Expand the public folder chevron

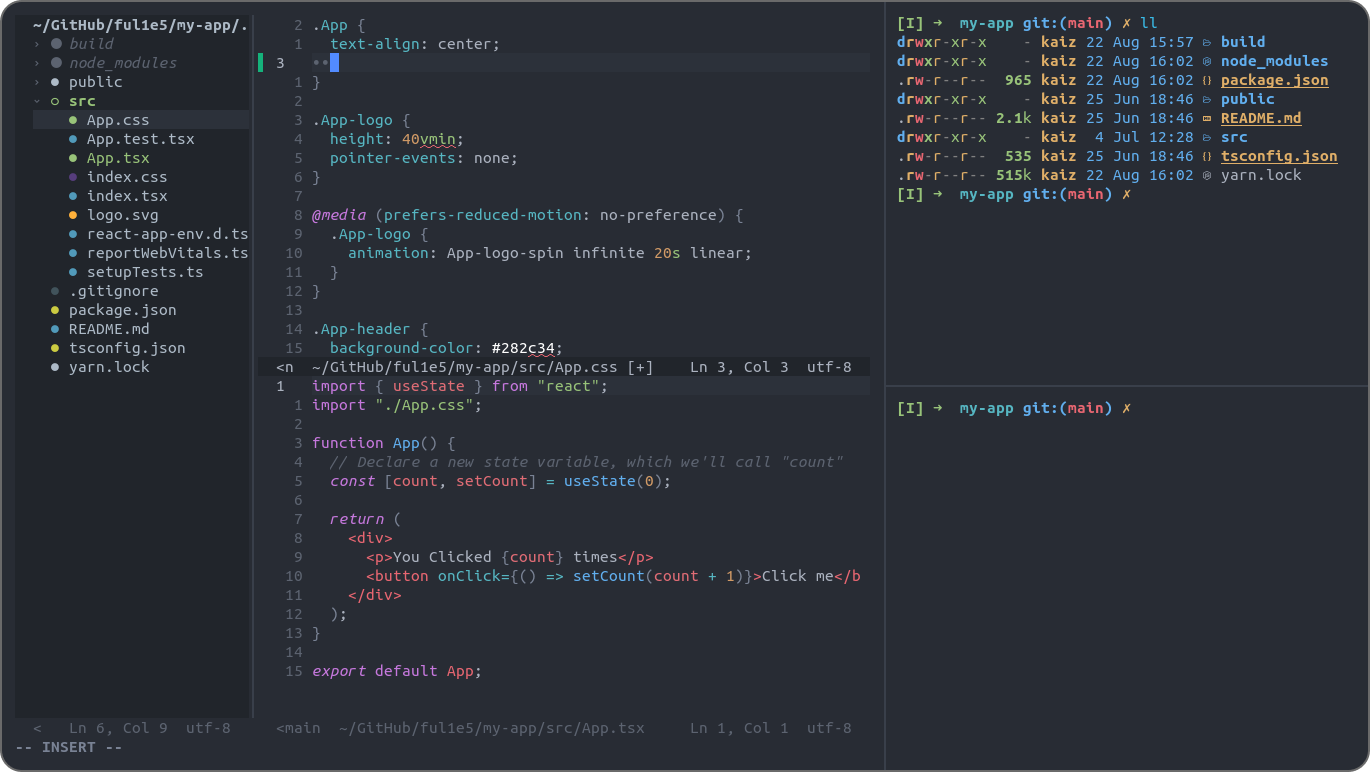37,82
